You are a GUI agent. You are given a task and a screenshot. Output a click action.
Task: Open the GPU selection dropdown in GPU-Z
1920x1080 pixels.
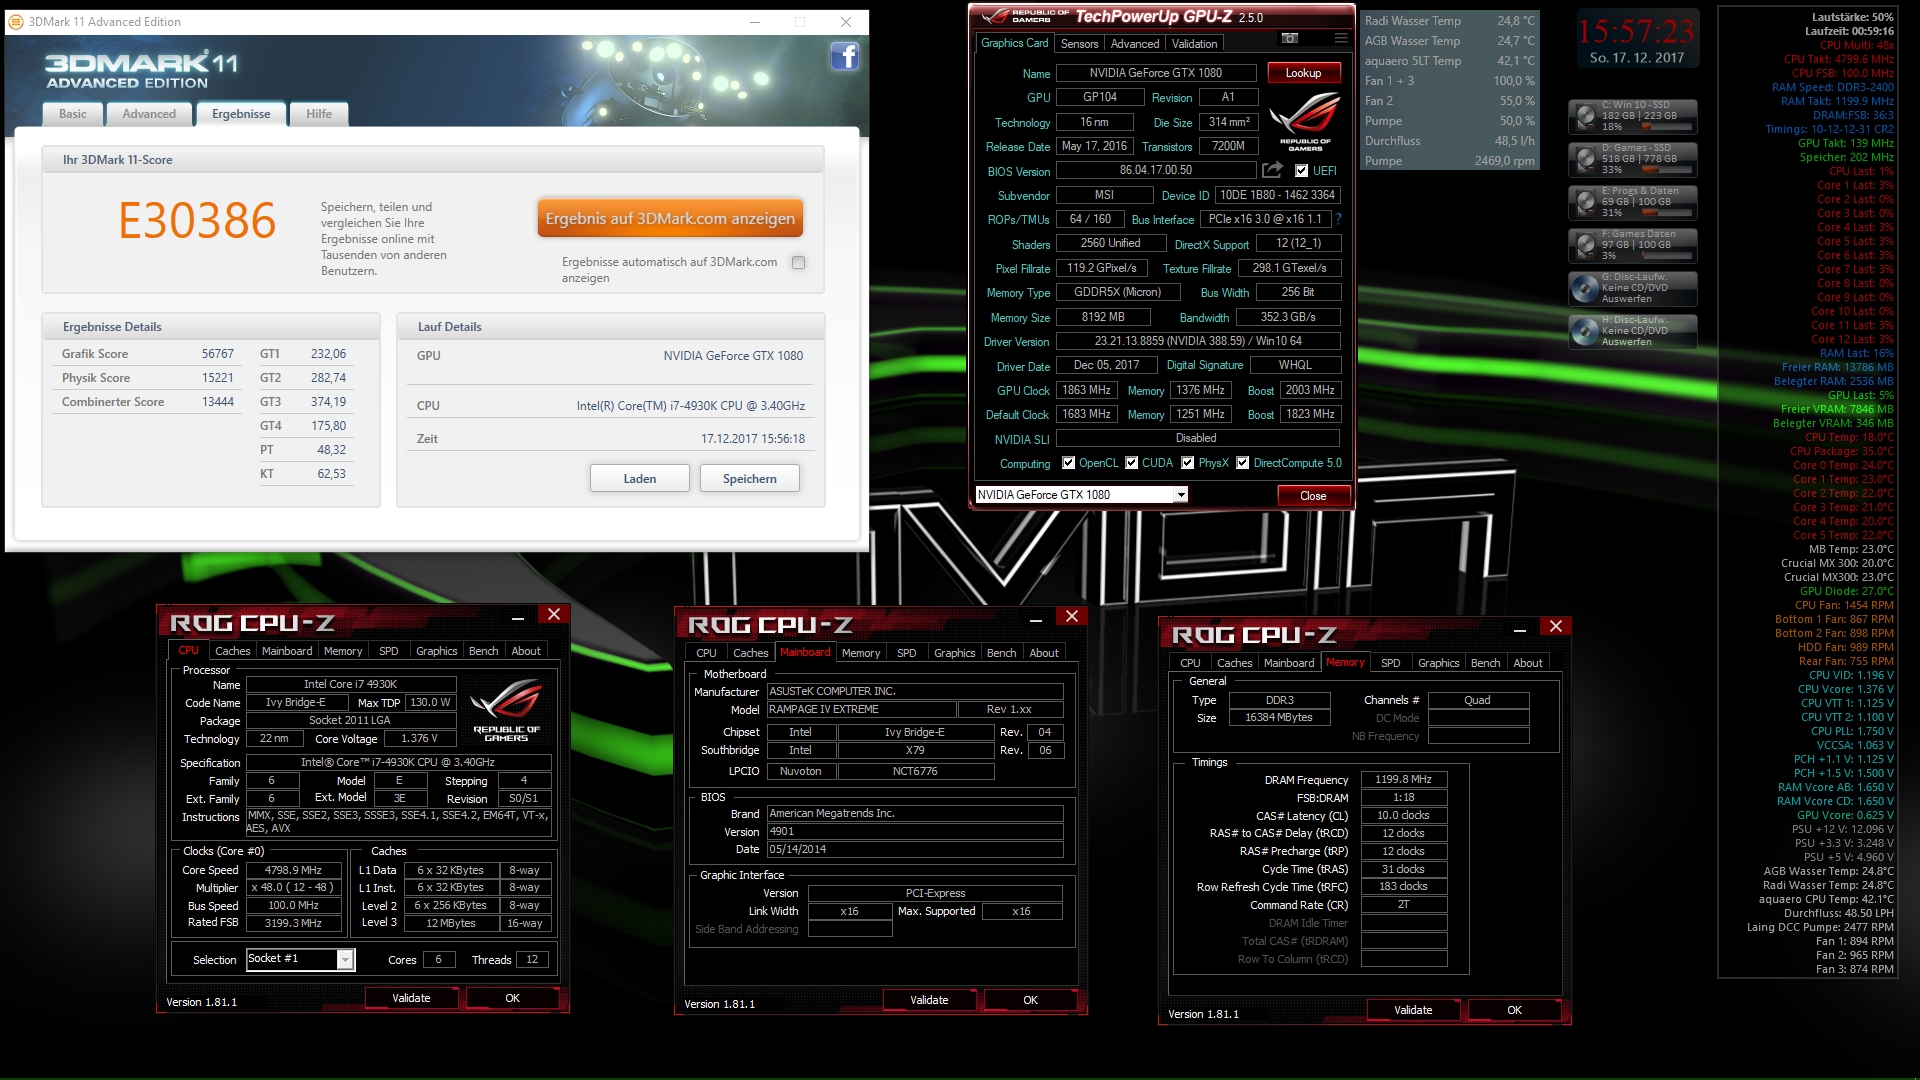point(1180,495)
